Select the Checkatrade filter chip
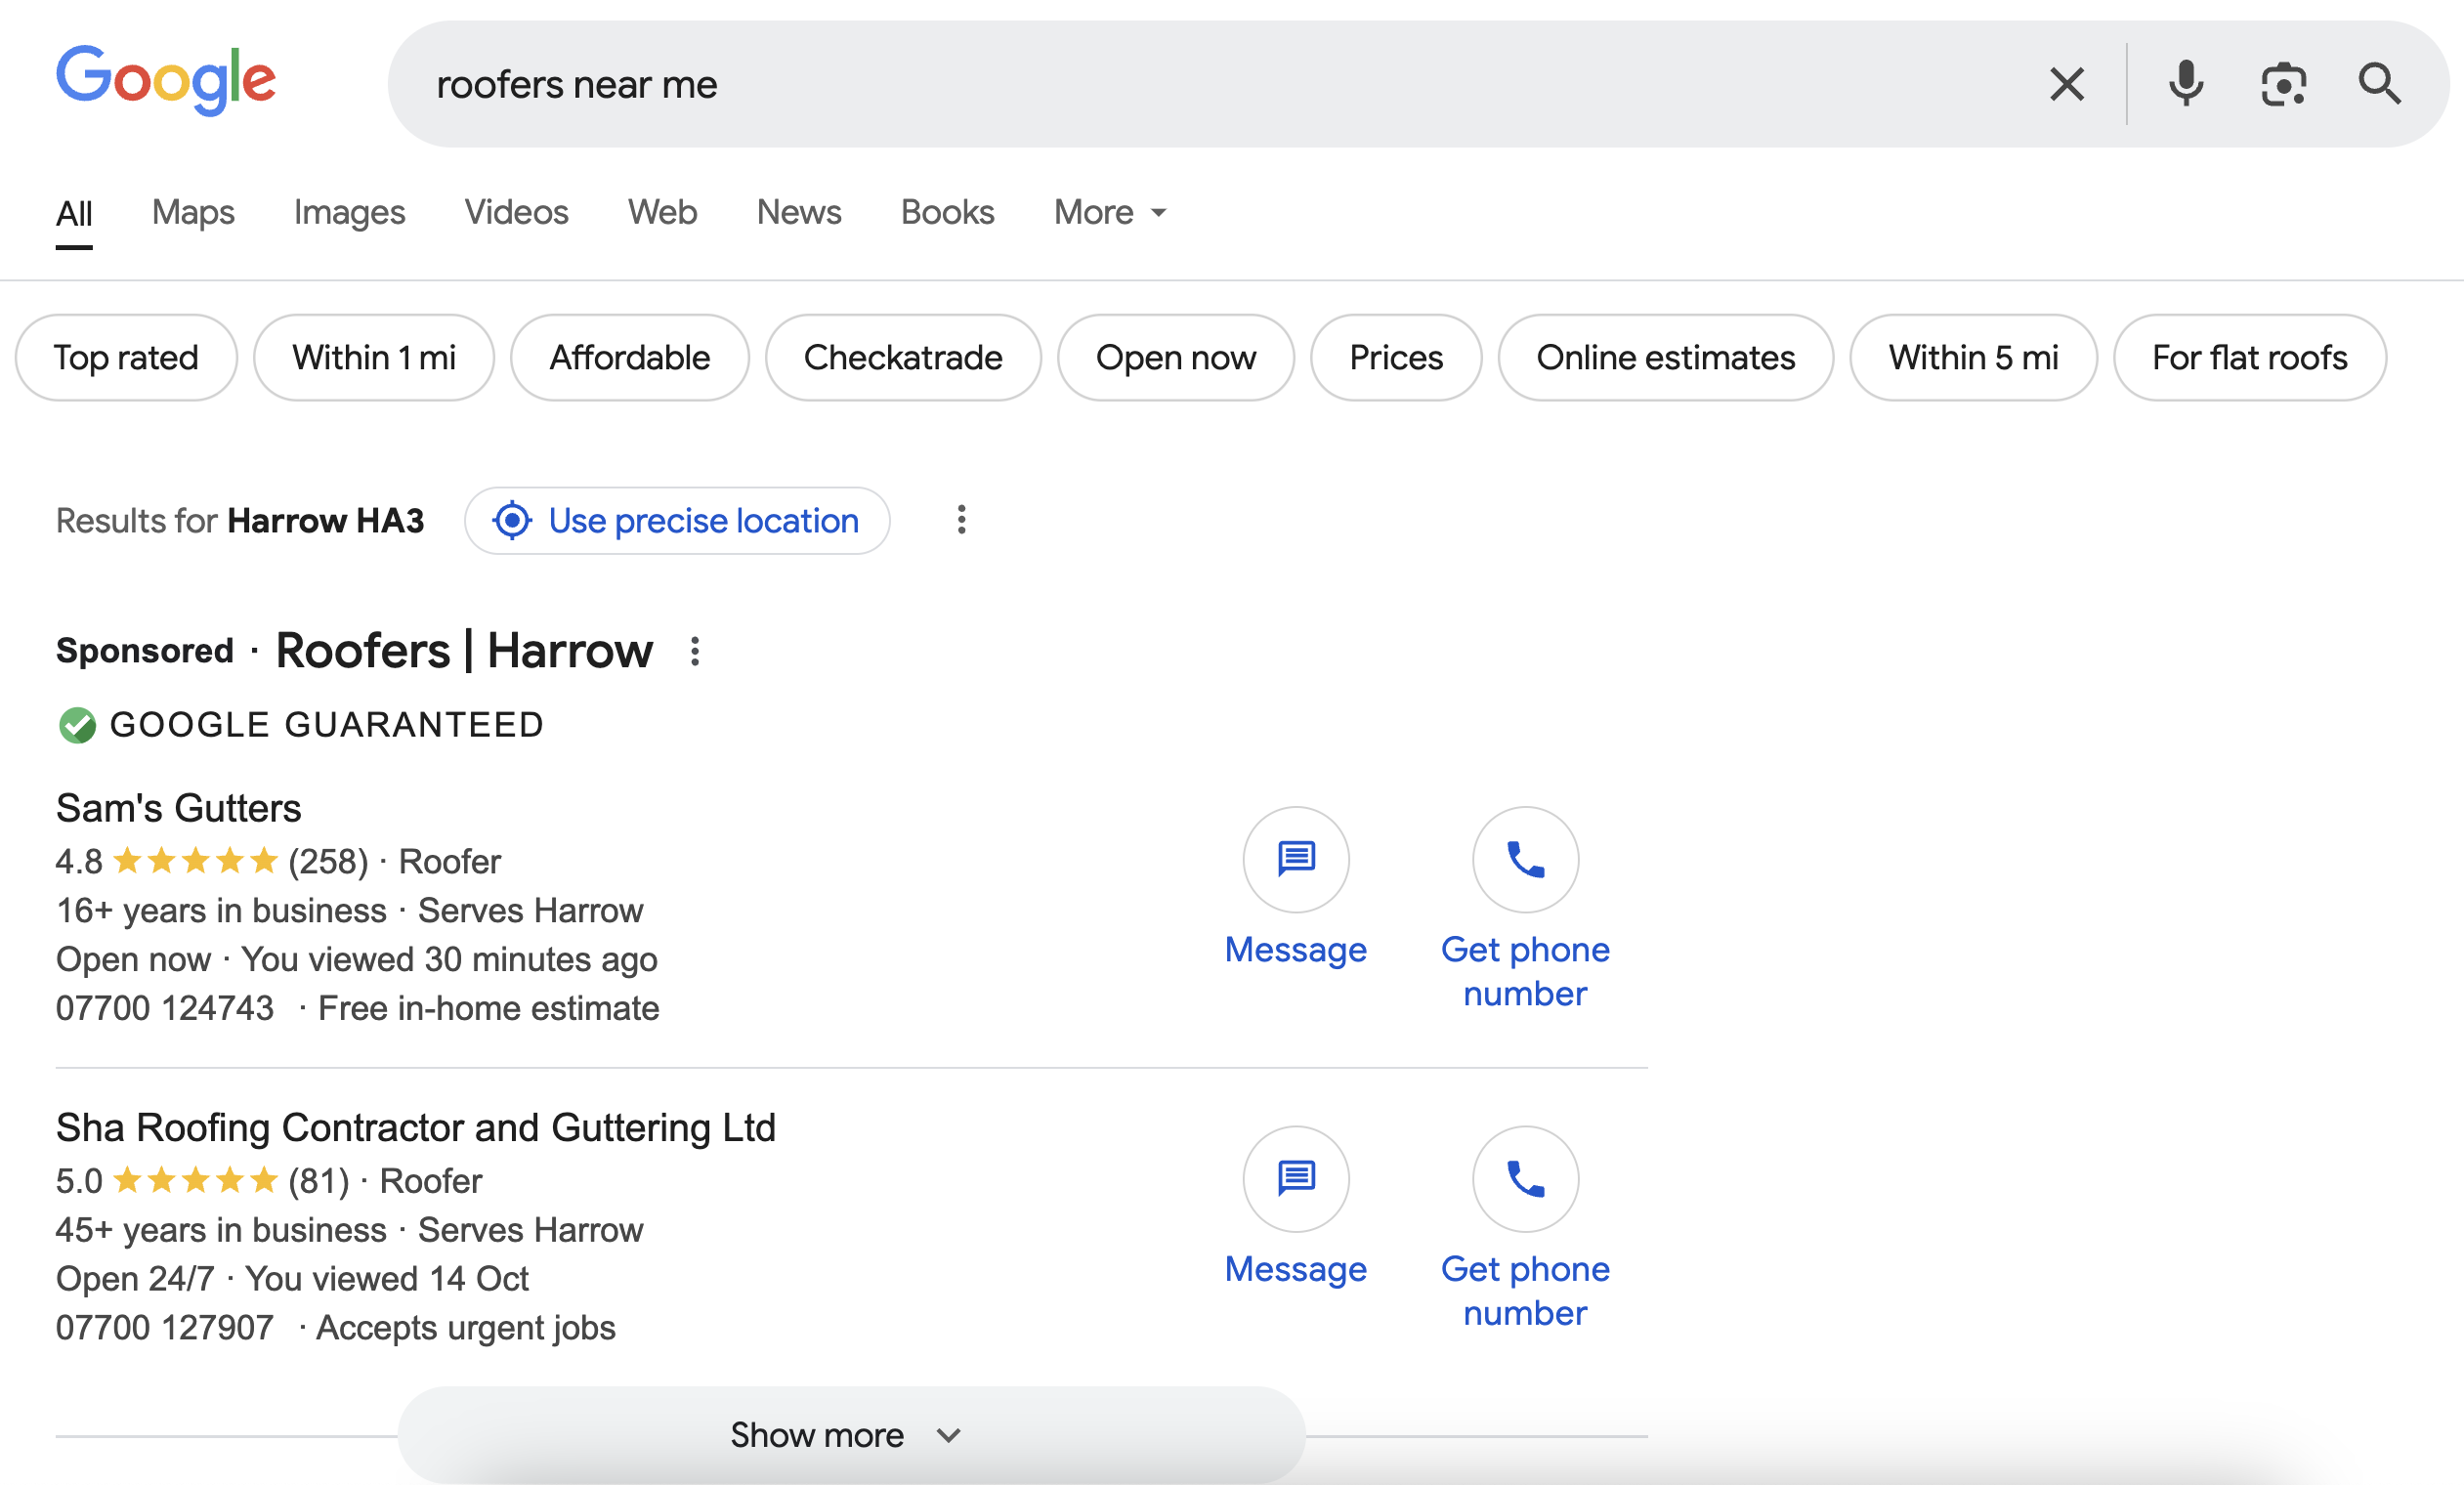 click(x=903, y=357)
